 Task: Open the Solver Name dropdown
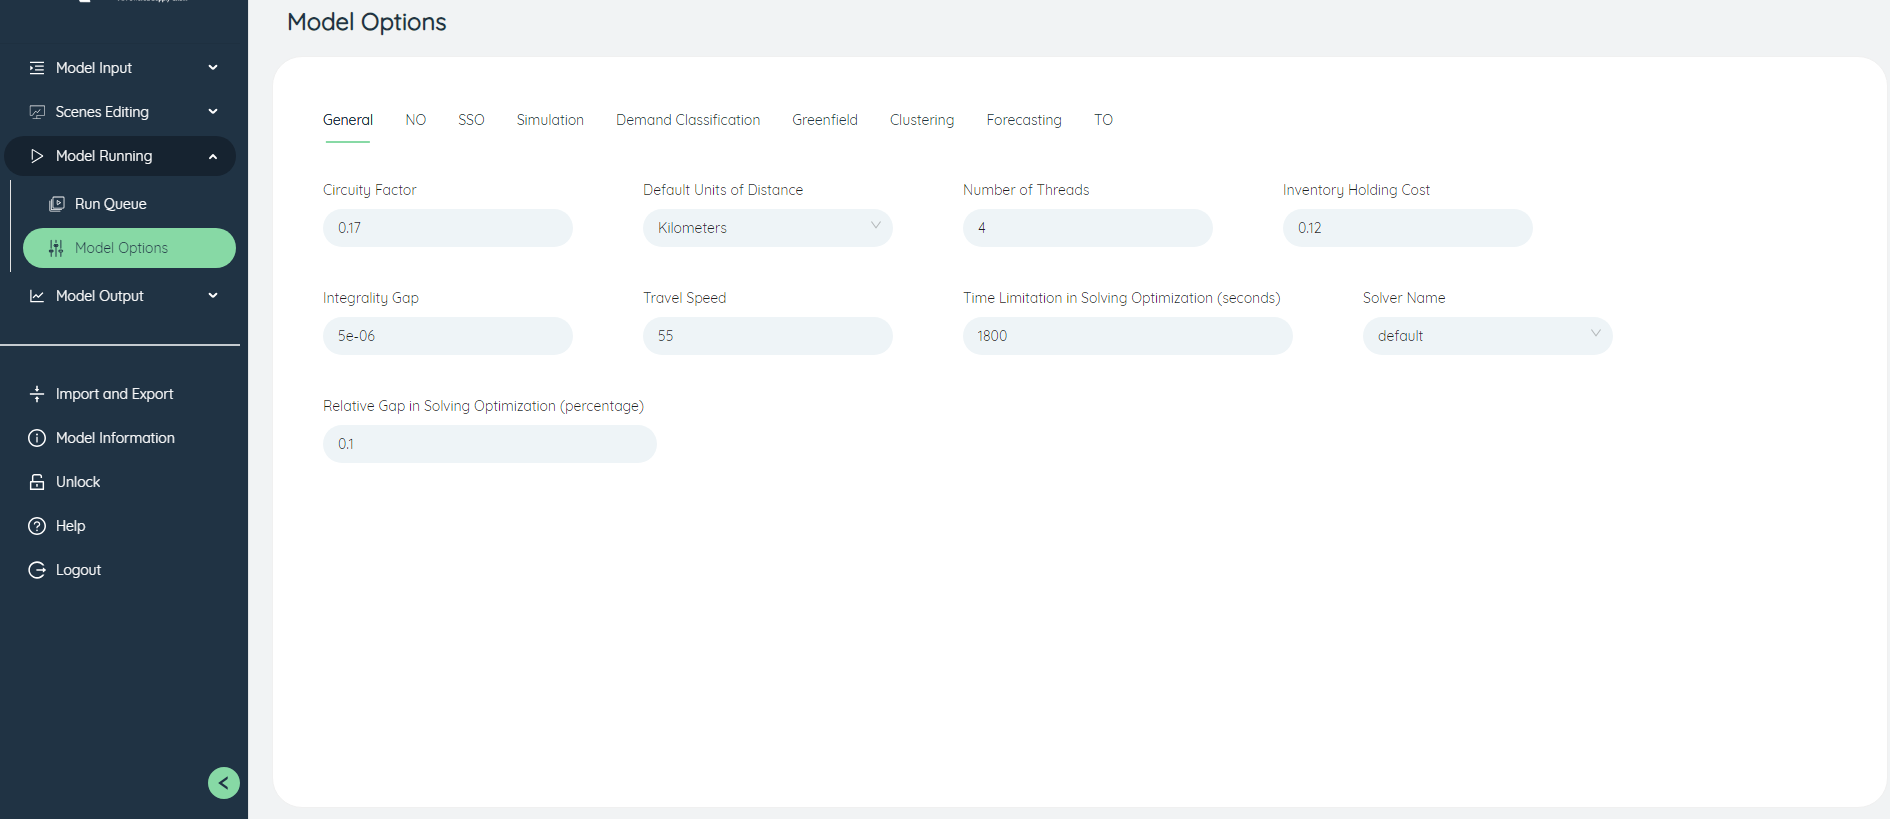(1487, 336)
